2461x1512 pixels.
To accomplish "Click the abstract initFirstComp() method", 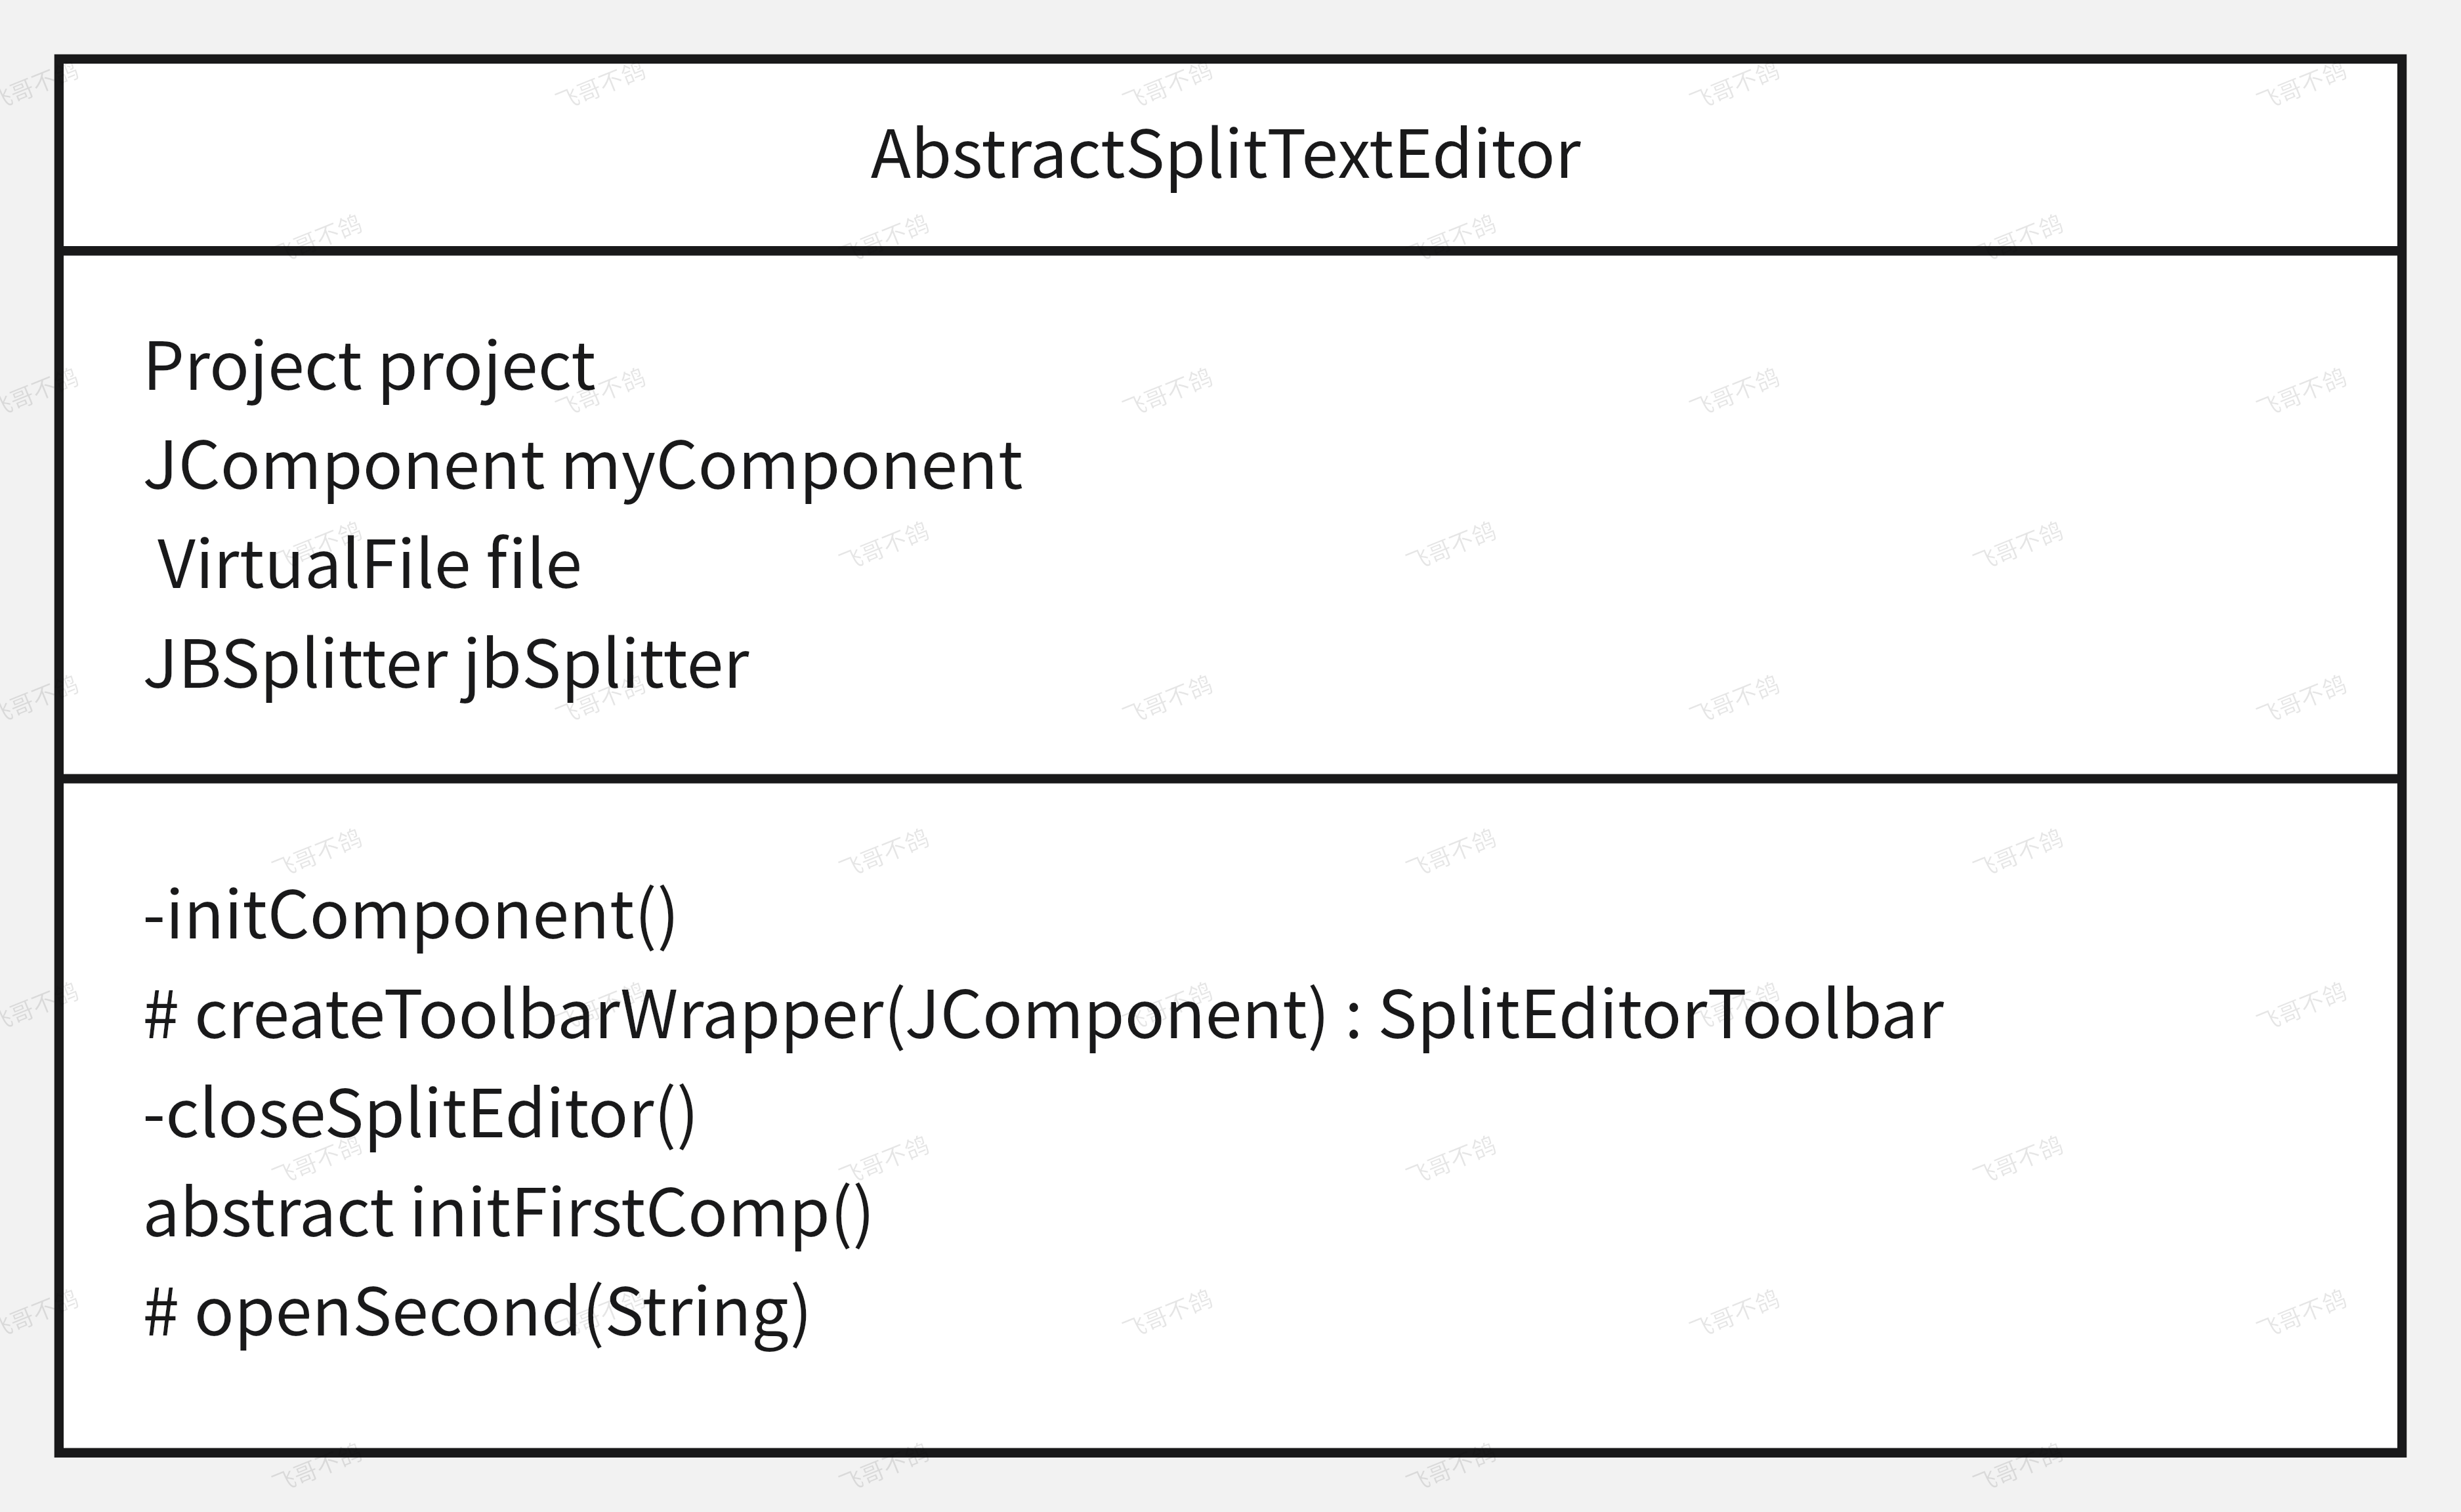I will [x=508, y=1214].
